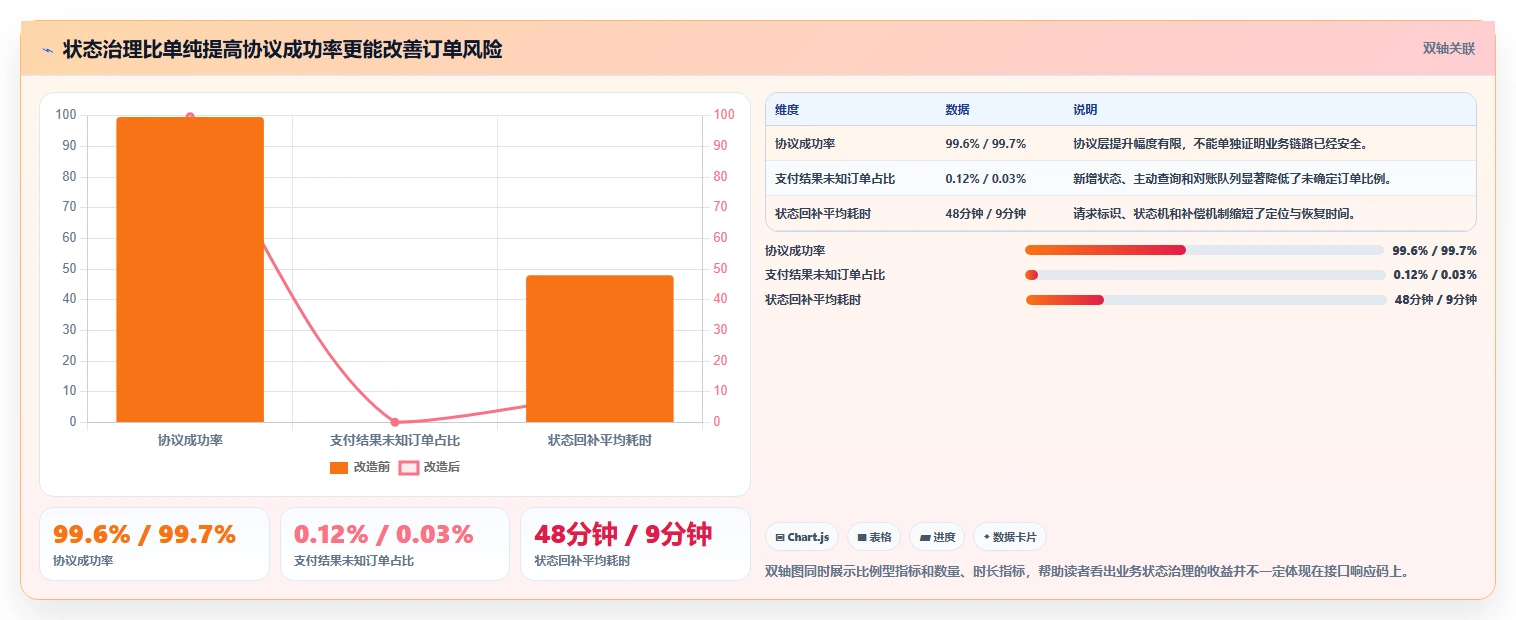The image size is (1516, 620).
Task: Click table cell 99.6% / 99.7%
Action: 986,144
